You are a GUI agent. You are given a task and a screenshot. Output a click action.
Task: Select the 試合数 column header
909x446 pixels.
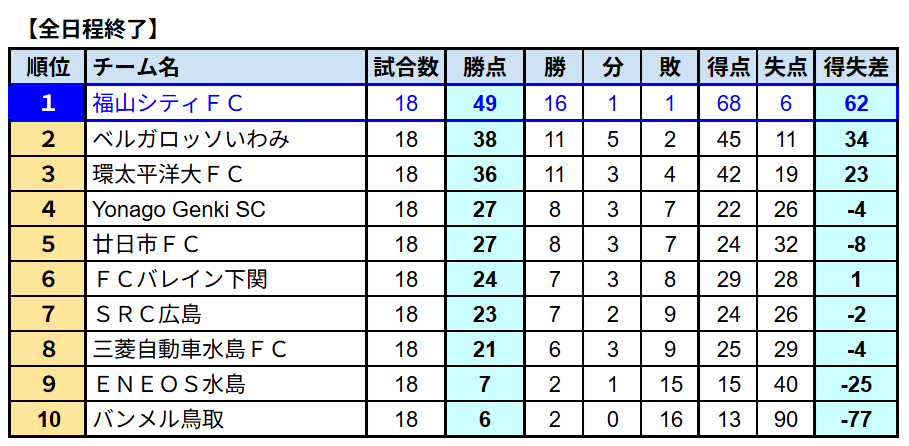[406, 68]
